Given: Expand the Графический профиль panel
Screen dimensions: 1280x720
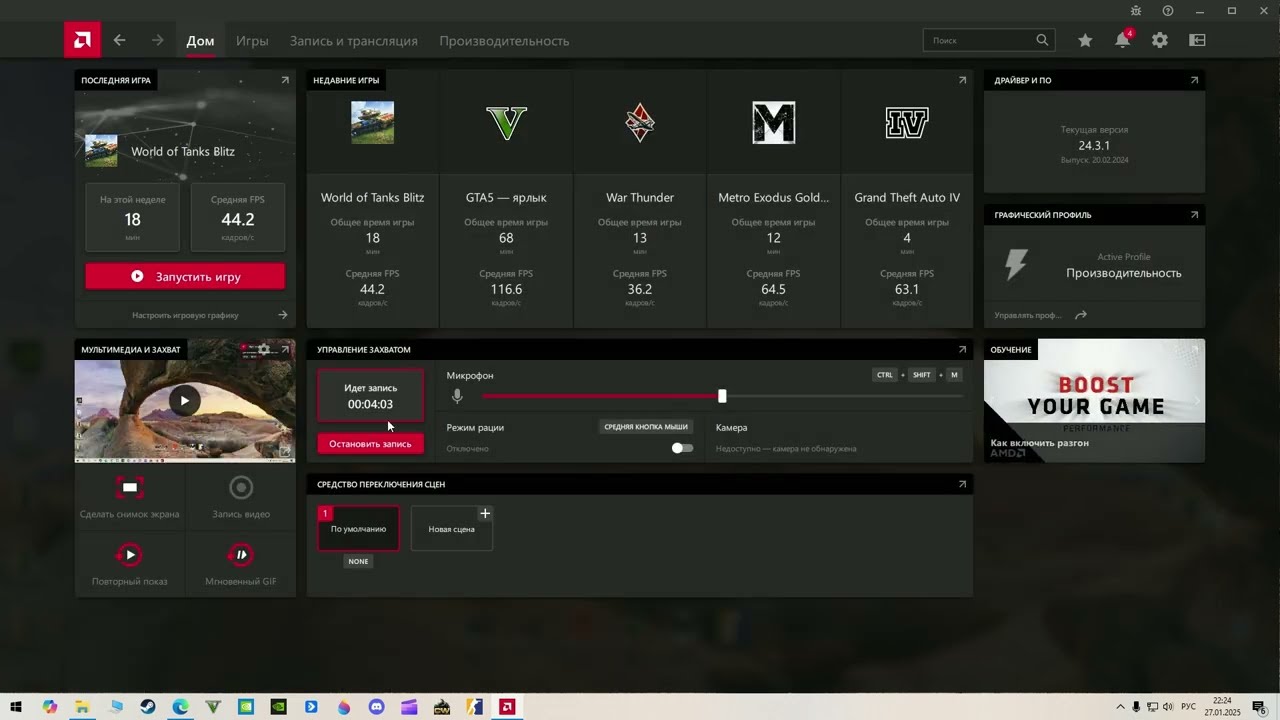Looking at the screenshot, I should pyautogui.click(x=1194, y=215).
